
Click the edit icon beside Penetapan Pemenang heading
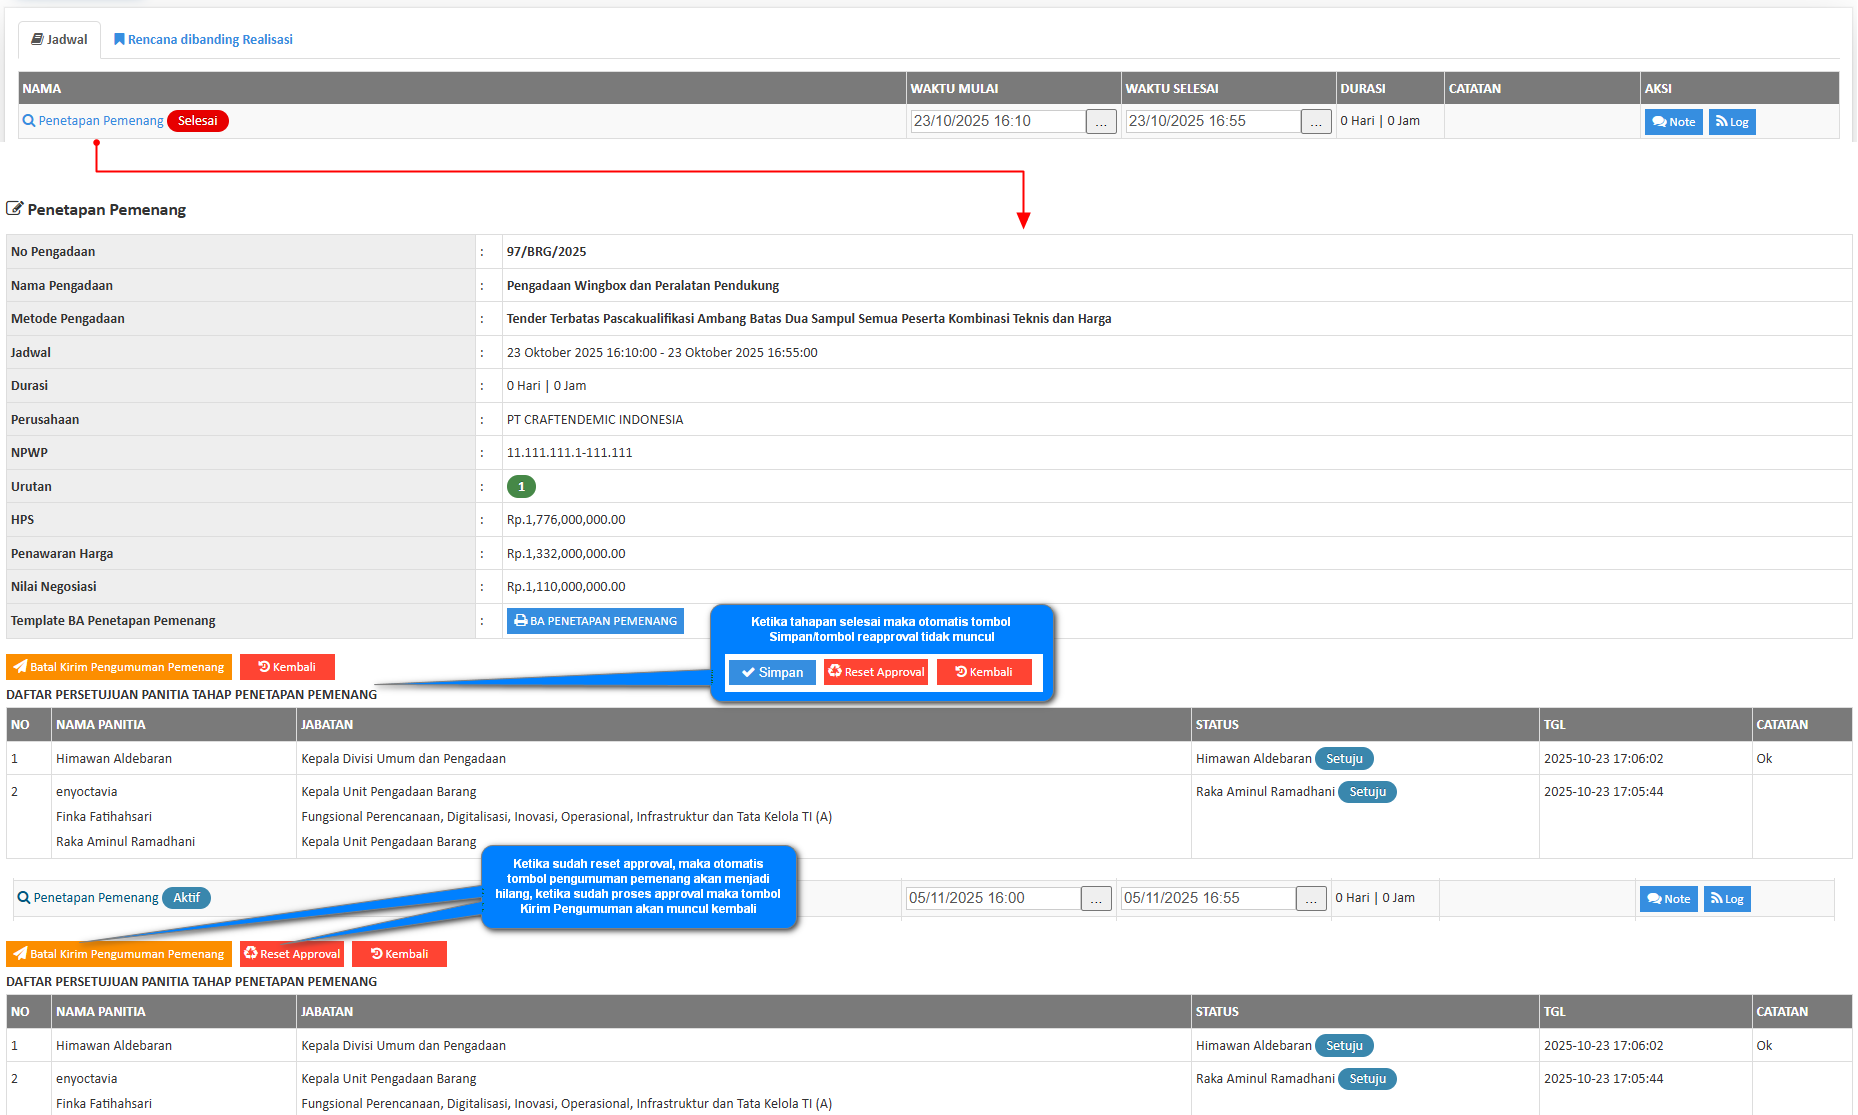[x=15, y=209]
